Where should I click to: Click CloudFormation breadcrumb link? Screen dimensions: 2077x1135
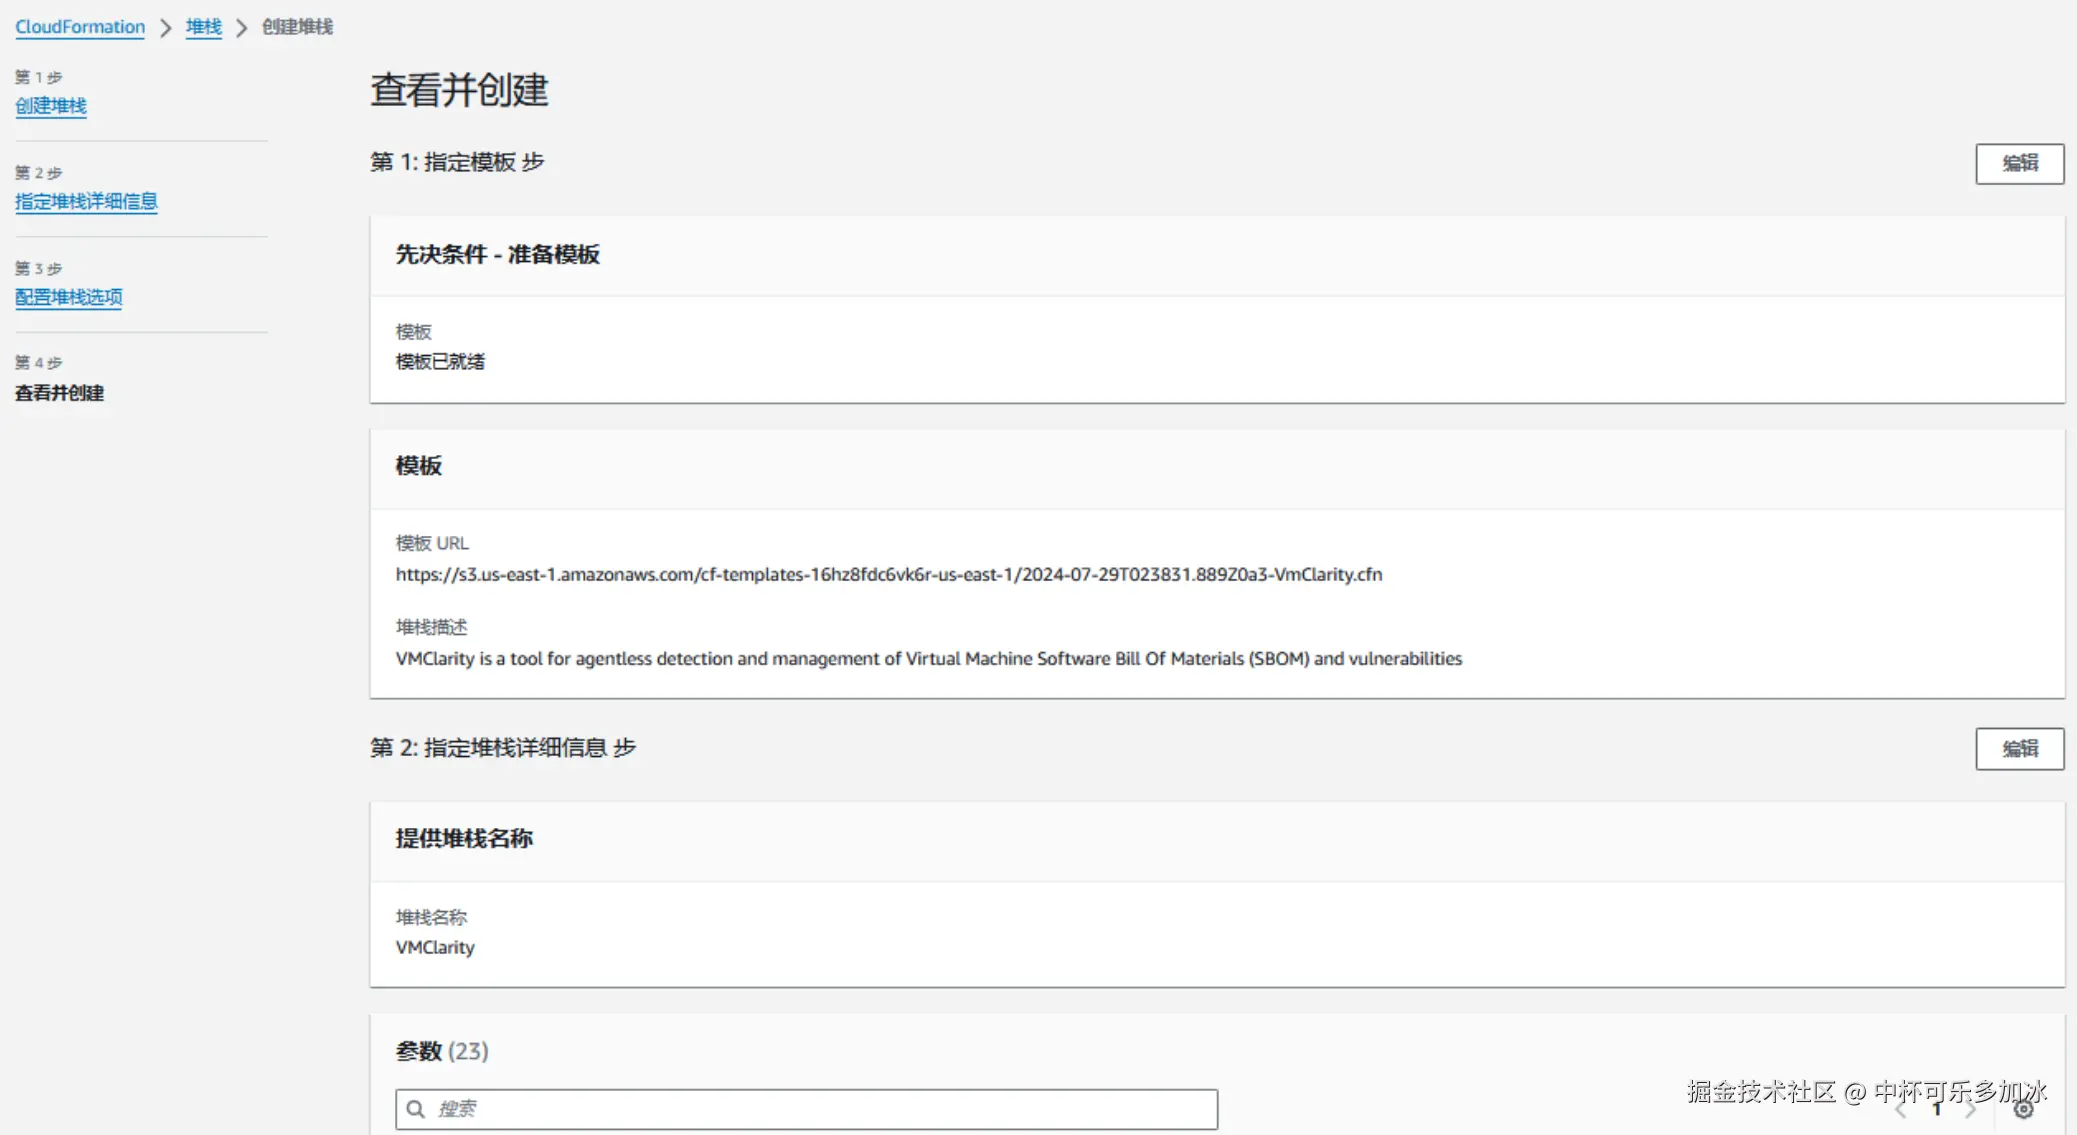[x=80, y=27]
